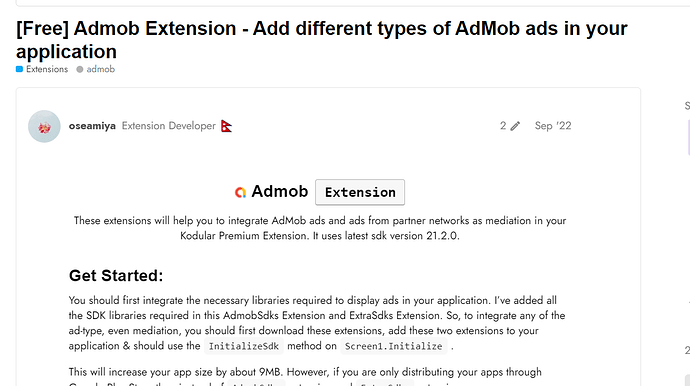Click the Admob heading text
Viewport: 690px width, 386px height.
280,191
